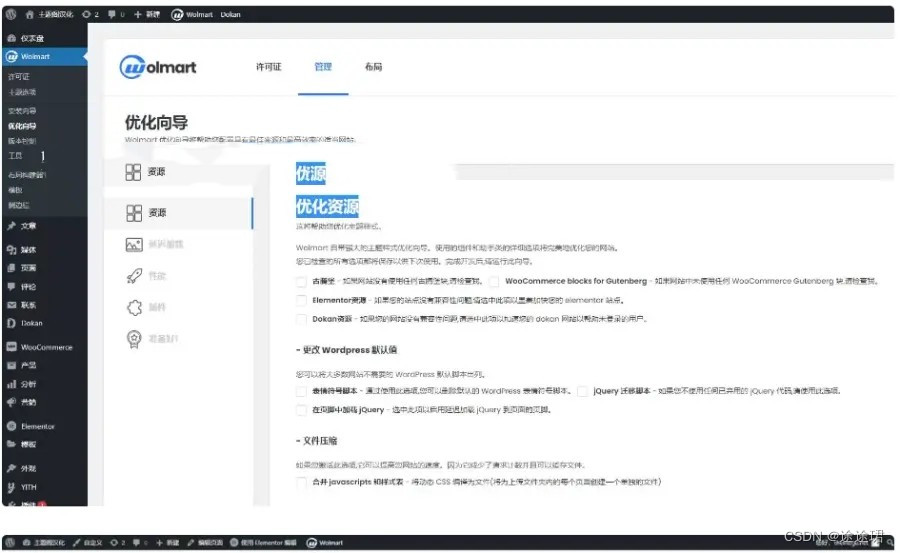This screenshot has width=900, height=553.
Task: Click the highlighted 优化资源 heading
Action: coord(327,206)
